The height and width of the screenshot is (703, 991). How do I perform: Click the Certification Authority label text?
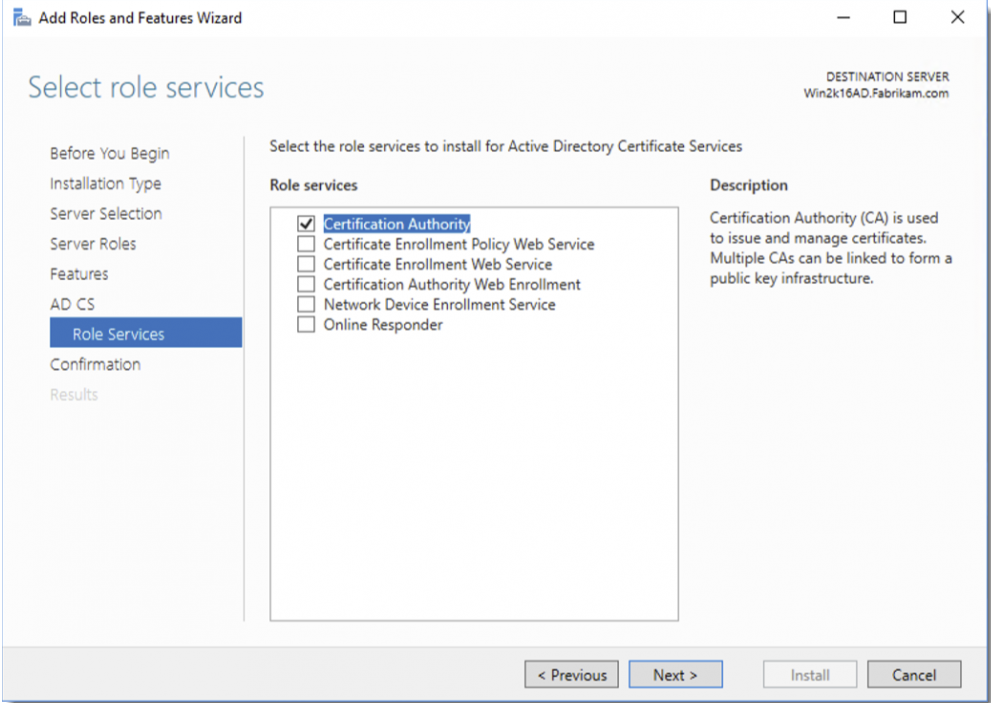click(x=397, y=224)
